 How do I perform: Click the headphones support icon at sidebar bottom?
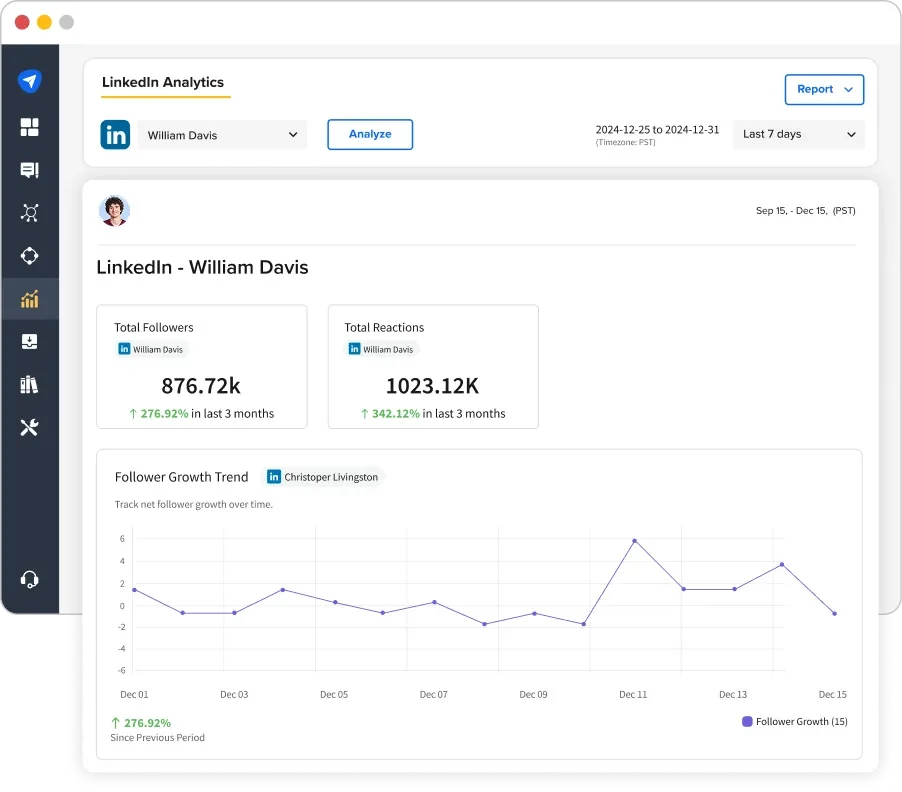(x=29, y=579)
